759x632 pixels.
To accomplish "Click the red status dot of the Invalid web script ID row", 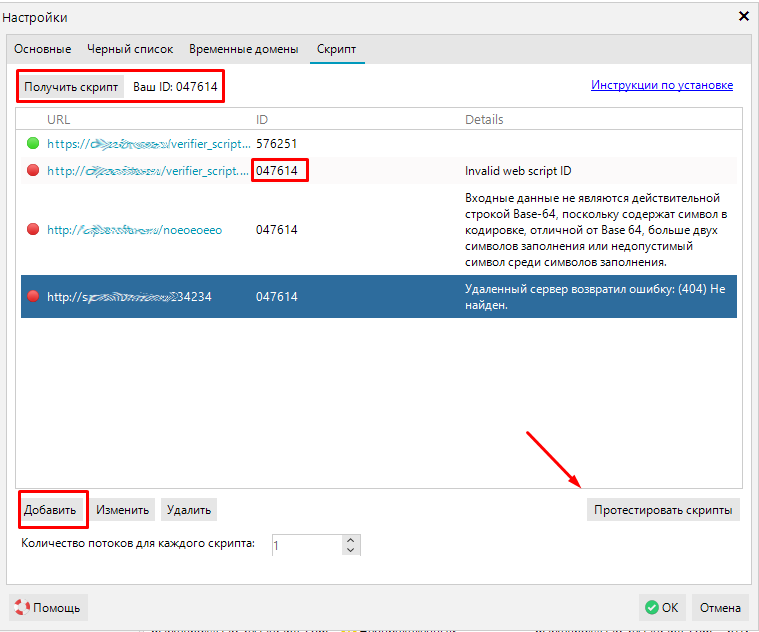I will (33, 170).
